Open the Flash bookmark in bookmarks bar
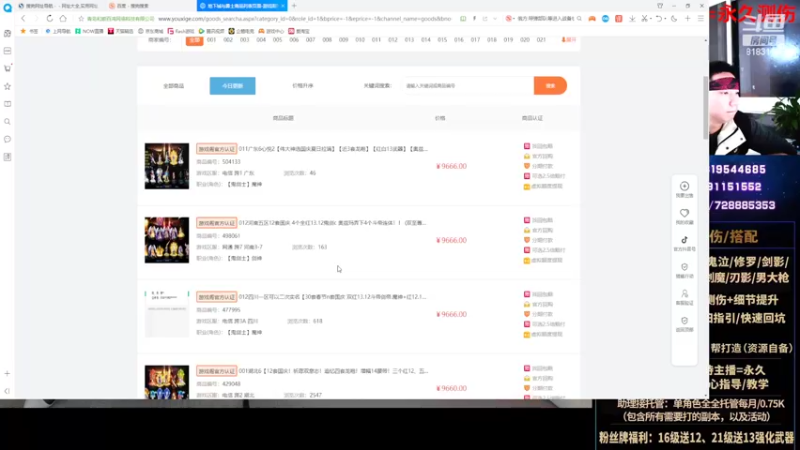 [x=181, y=31]
